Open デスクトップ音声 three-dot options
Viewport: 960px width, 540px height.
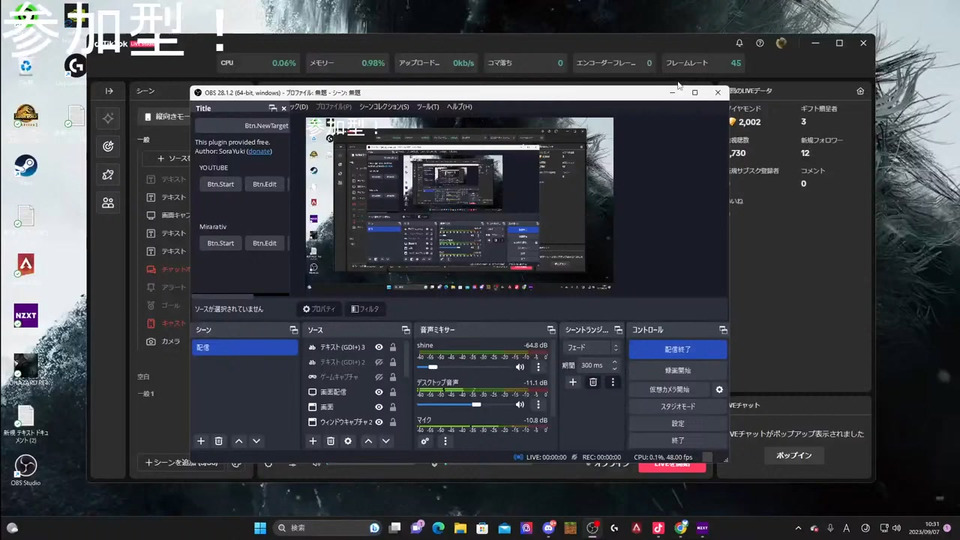click(539, 405)
